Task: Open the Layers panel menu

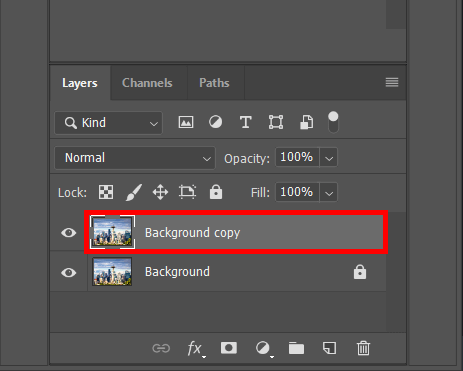Action: point(392,82)
